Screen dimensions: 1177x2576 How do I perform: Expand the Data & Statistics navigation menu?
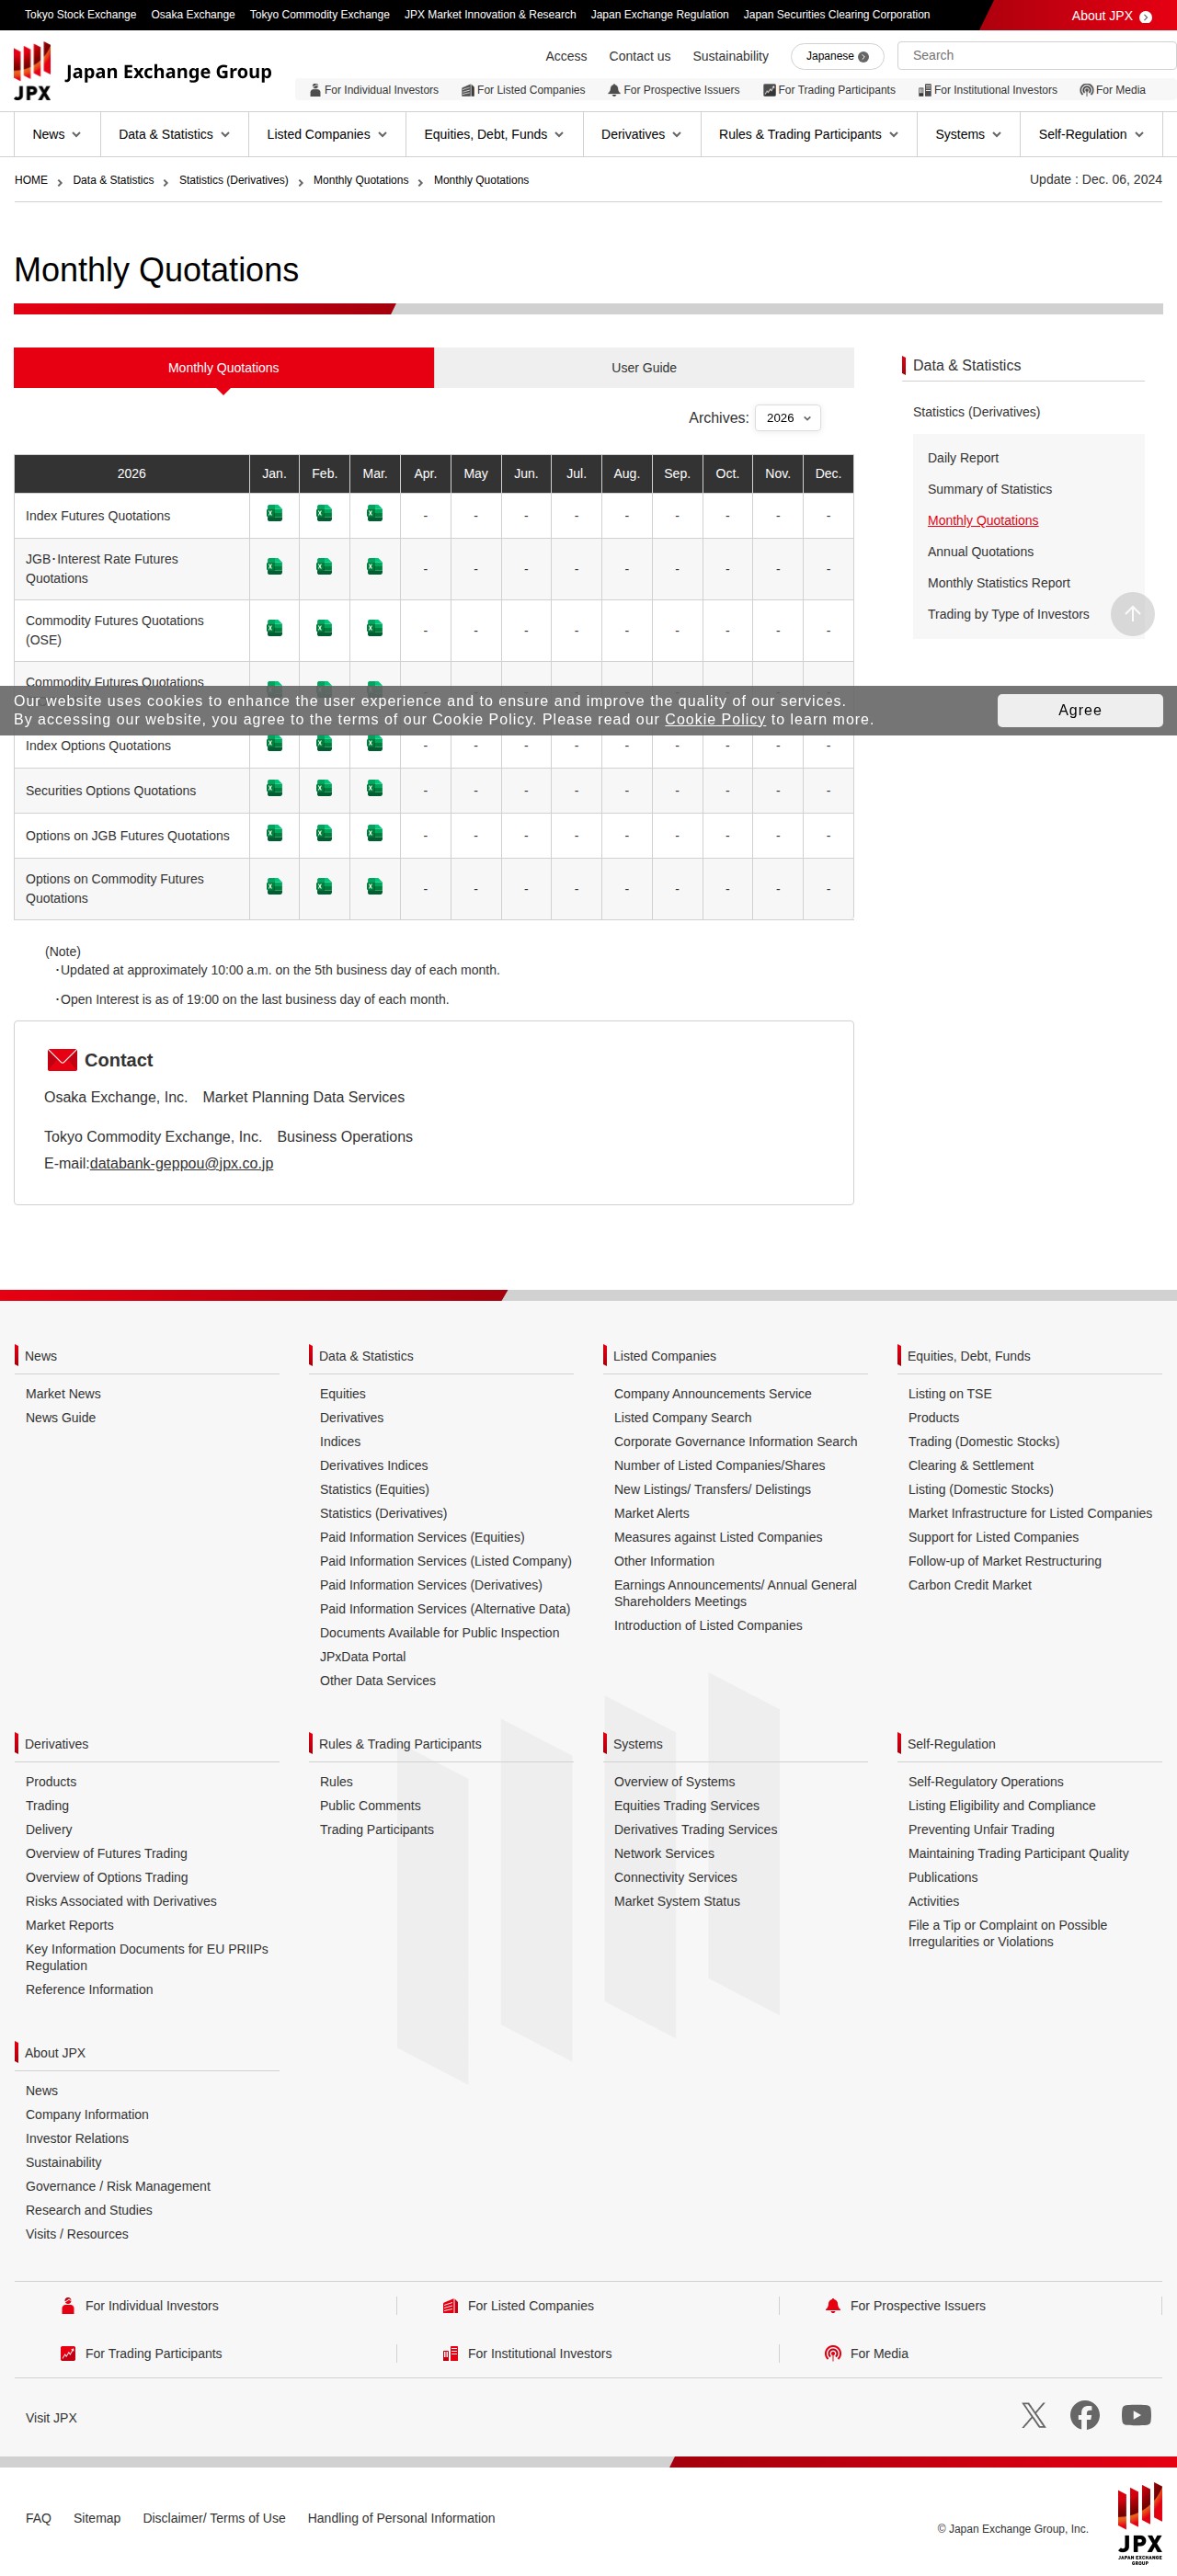[174, 134]
